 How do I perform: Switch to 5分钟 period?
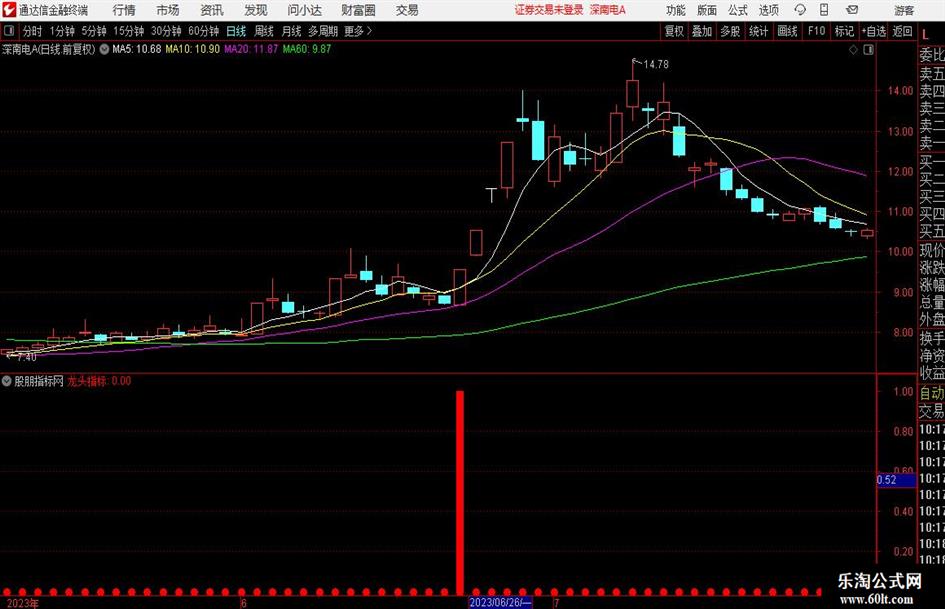tap(94, 31)
